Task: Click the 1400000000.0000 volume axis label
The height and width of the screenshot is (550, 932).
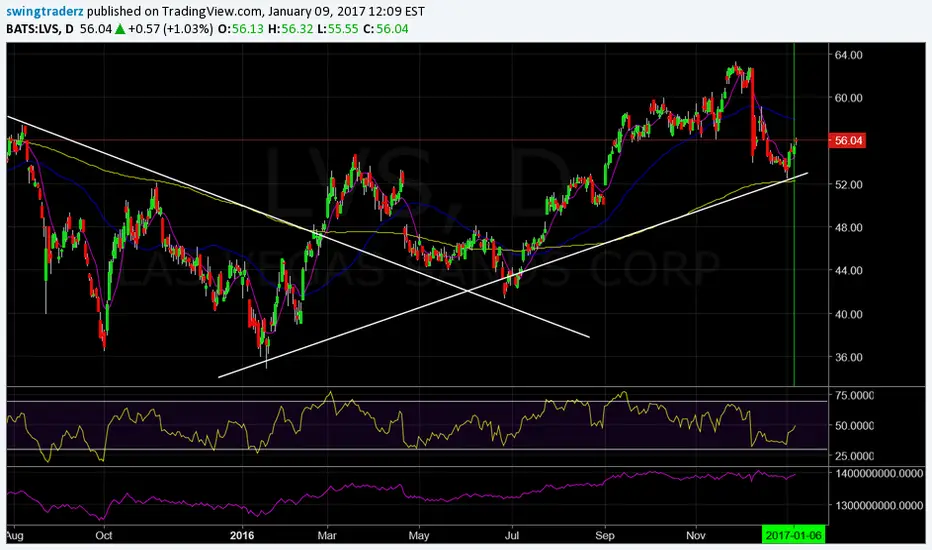Action: [x=879, y=473]
